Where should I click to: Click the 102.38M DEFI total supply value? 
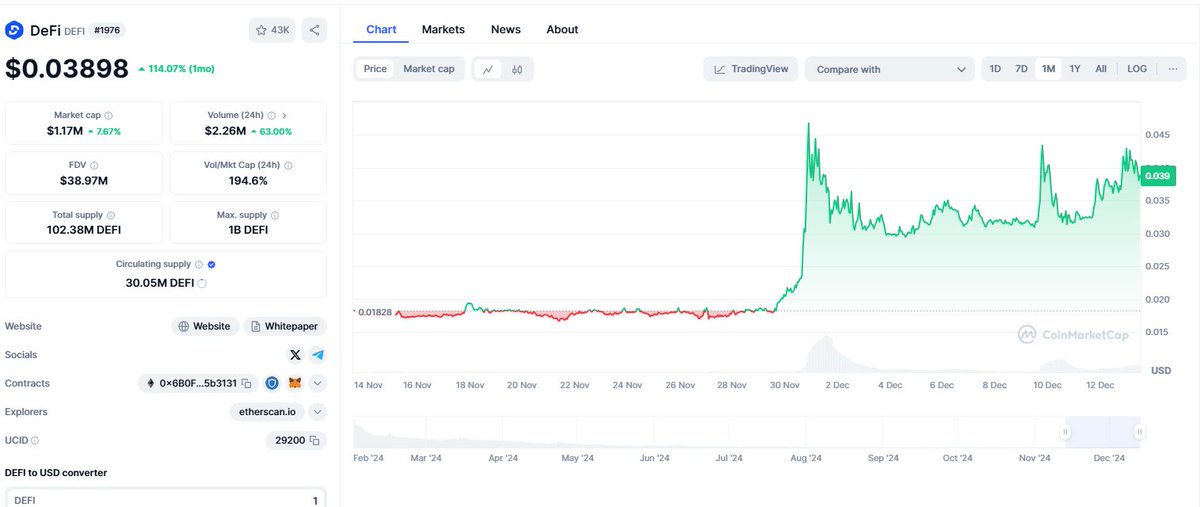point(84,230)
